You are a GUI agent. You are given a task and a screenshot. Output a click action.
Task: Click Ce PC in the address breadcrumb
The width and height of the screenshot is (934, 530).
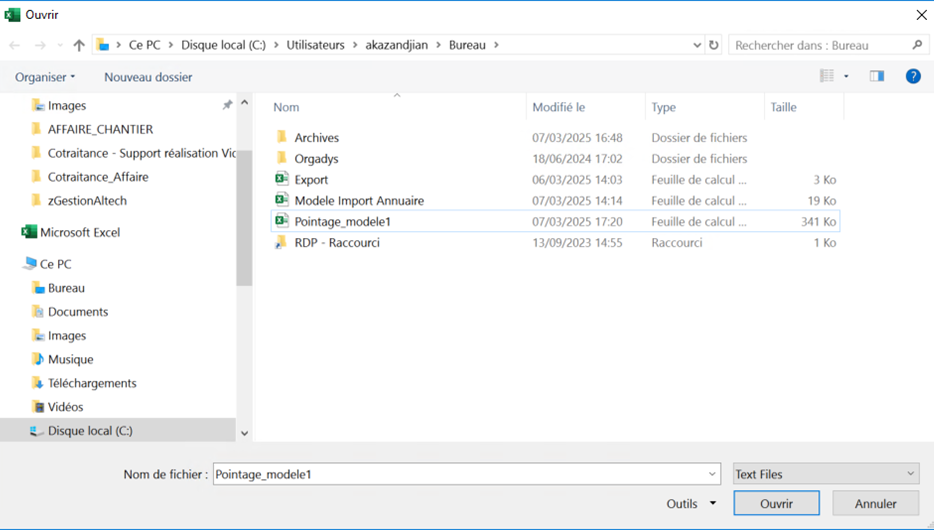pyautogui.click(x=145, y=45)
